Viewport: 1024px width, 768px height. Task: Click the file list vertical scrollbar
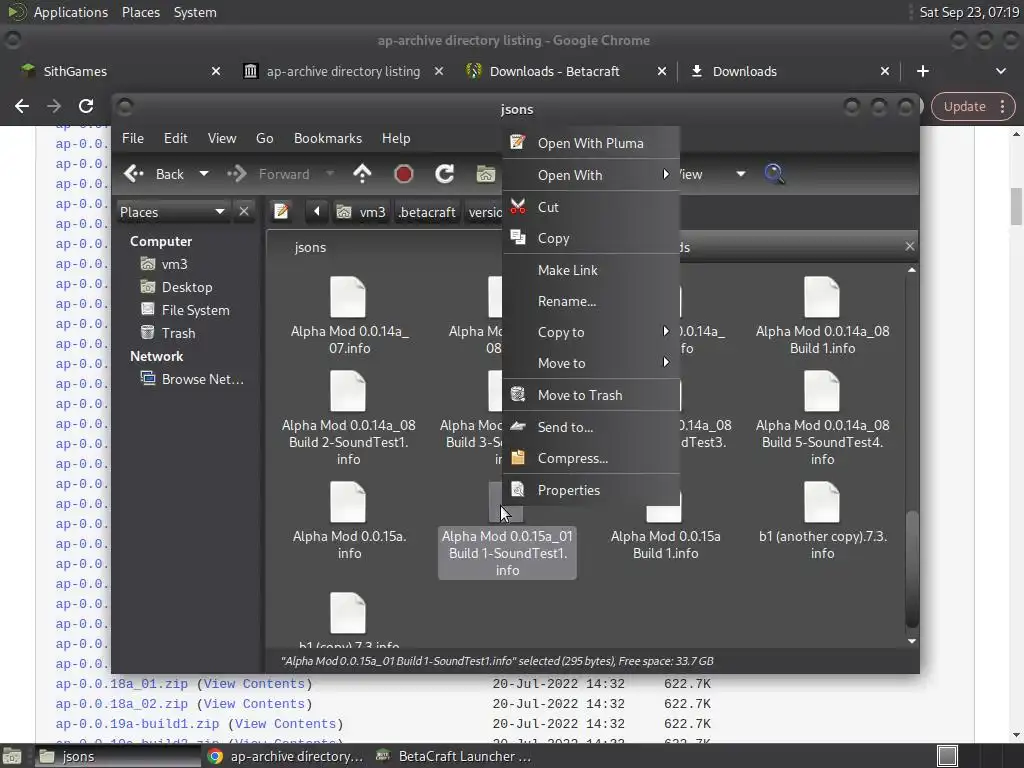(912, 568)
